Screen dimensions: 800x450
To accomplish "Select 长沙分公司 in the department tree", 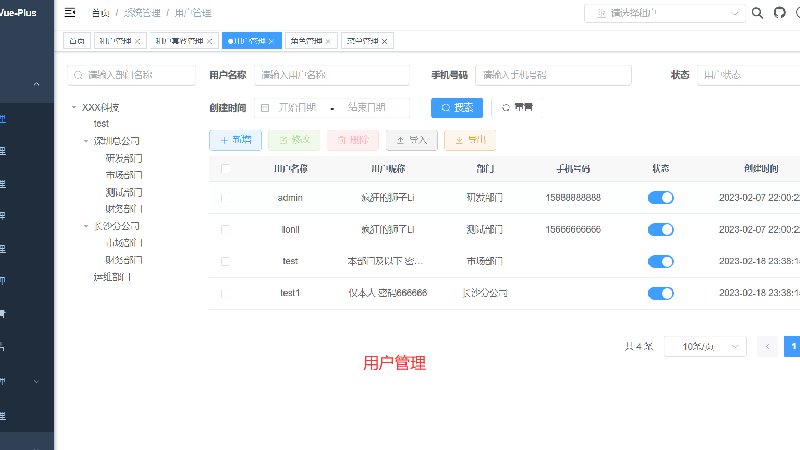I will pos(116,226).
